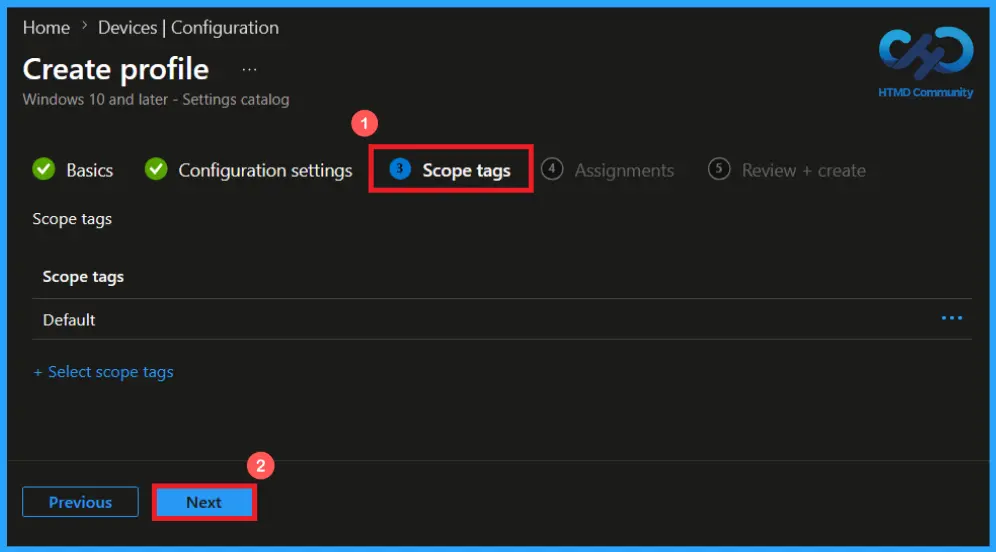Open the Assignments step
This screenshot has width=996, height=552.
point(624,170)
